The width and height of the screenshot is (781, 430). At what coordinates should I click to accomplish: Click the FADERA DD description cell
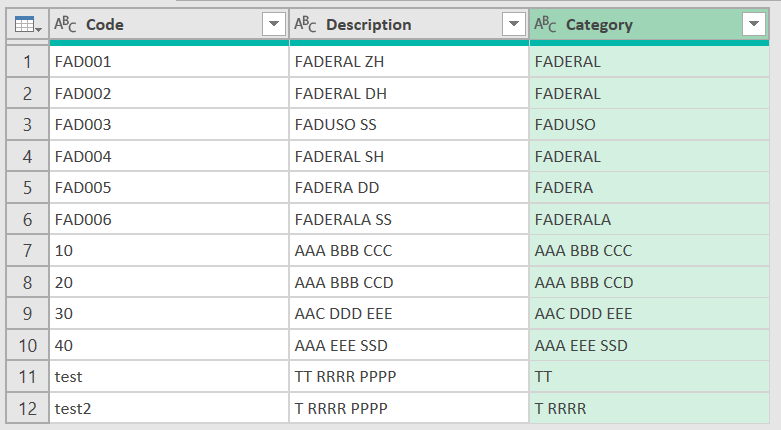(409, 188)
